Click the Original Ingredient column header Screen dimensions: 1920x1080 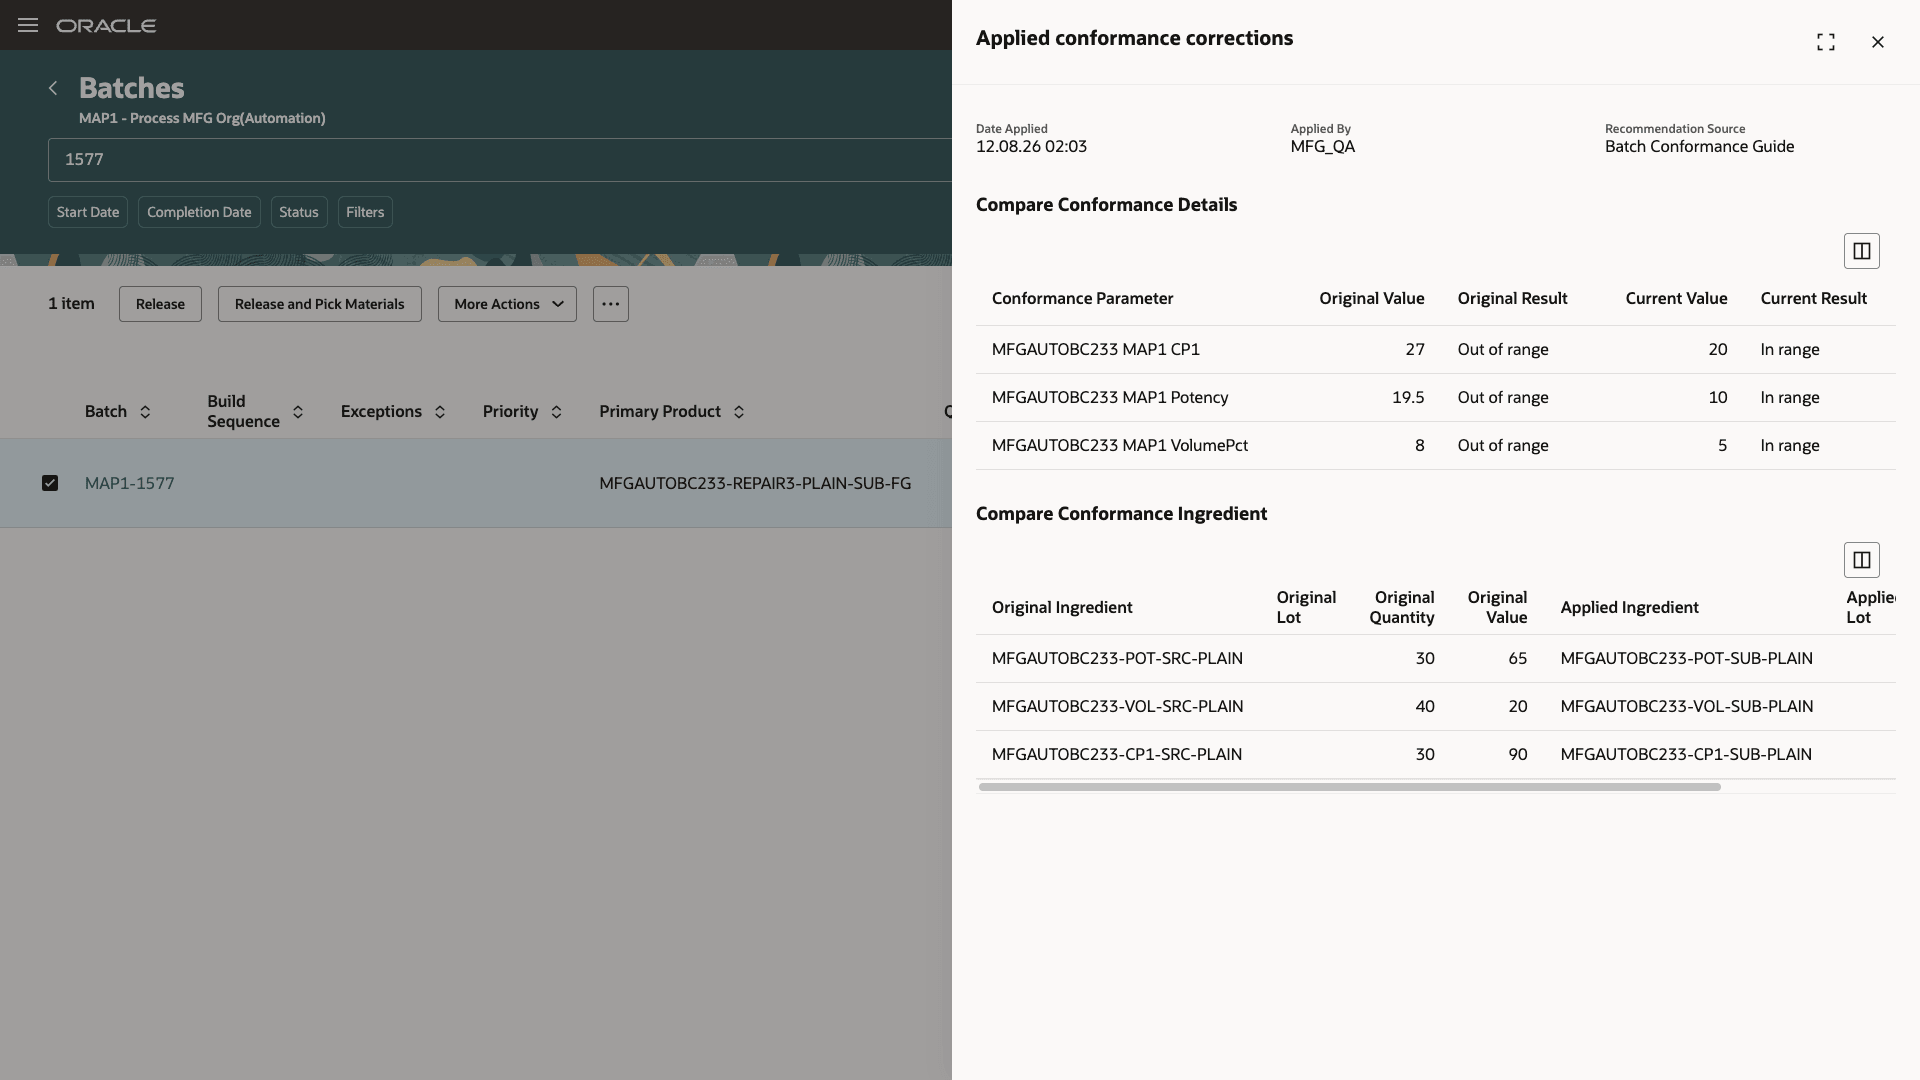click(1062, 607)
